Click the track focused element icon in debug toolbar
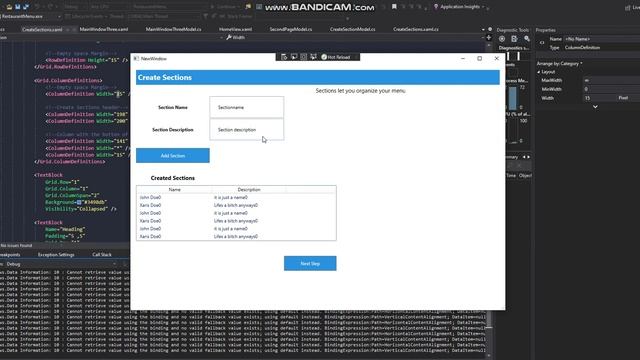The height and width of the screenshot is (360, 640). point(313,57)
